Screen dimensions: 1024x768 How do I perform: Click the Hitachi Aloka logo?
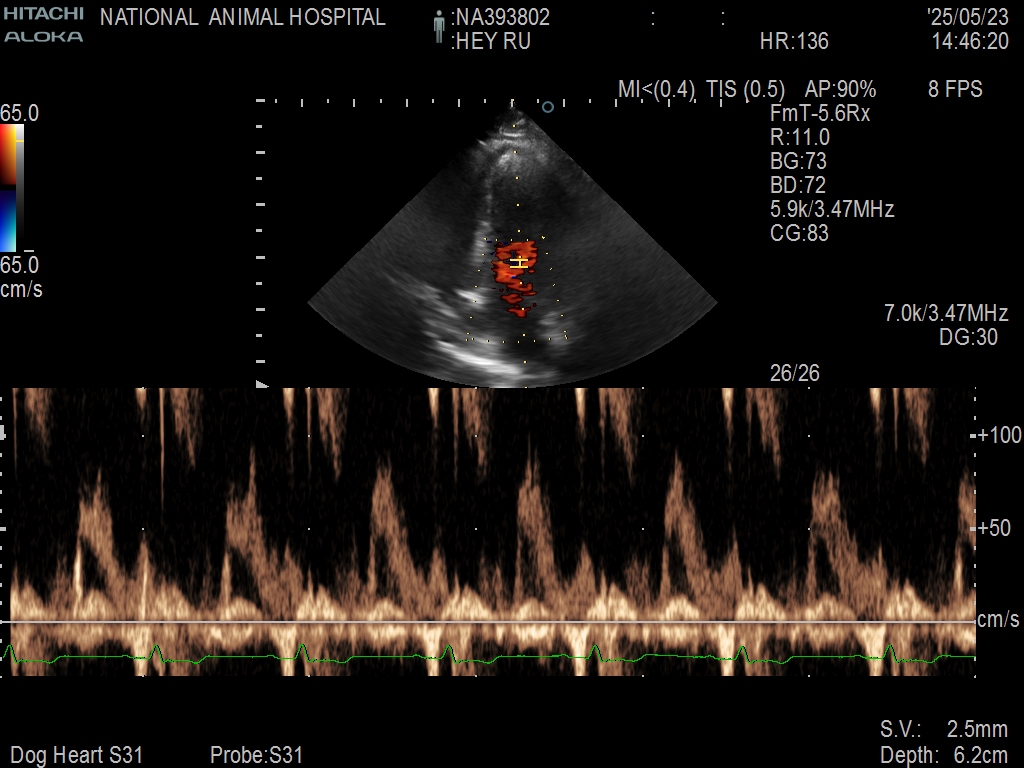[x=43, y=24]
